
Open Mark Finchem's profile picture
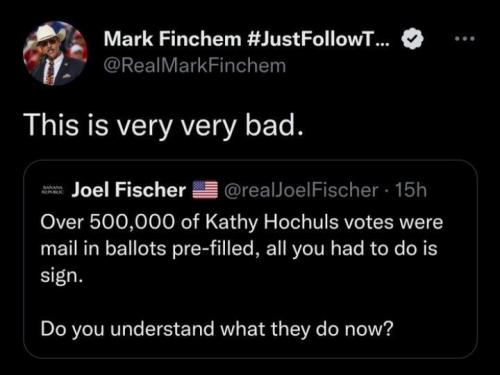pyautogui.click(x=55, y=53)
